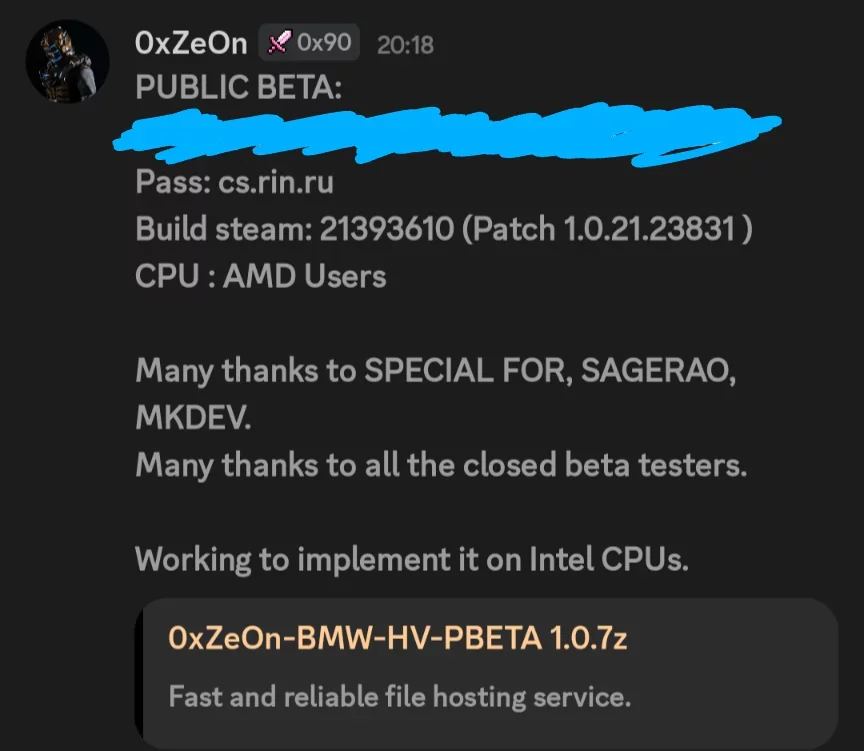864x751 pixels.
Task: Click the build number 21393610
Action: (387, 229)
